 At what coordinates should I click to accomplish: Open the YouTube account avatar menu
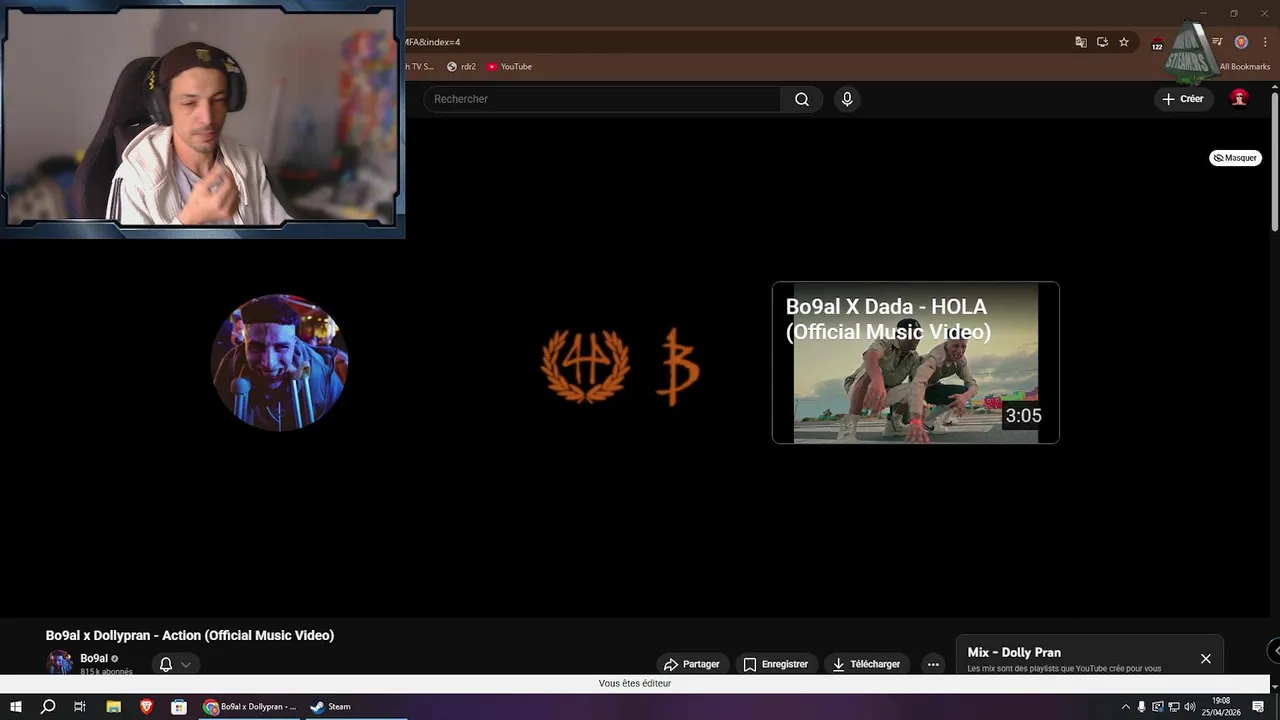pyautogui.click(x=1239, y=98)
